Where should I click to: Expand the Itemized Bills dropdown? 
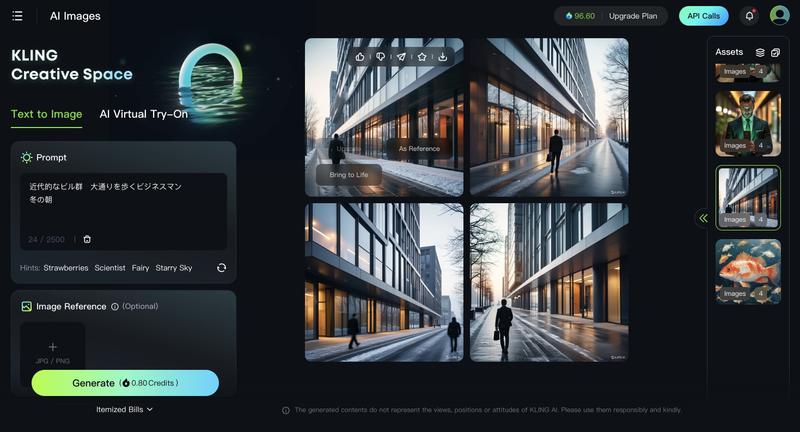point(124,409)
